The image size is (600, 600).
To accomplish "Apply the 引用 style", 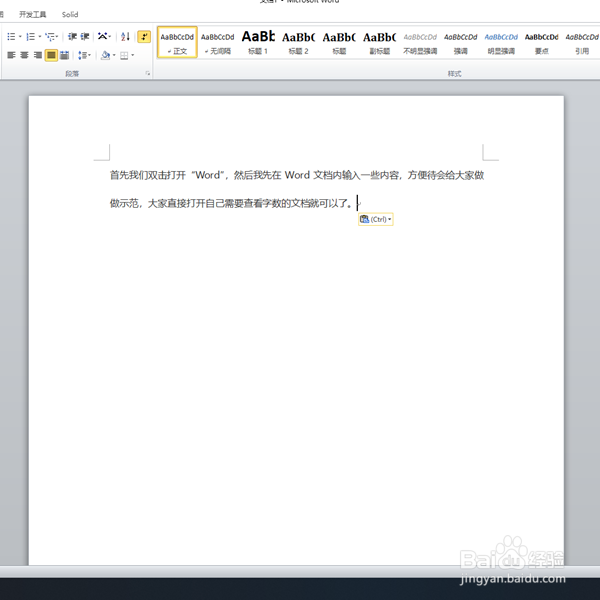I will pyautogui.click(x=582, y=42).
